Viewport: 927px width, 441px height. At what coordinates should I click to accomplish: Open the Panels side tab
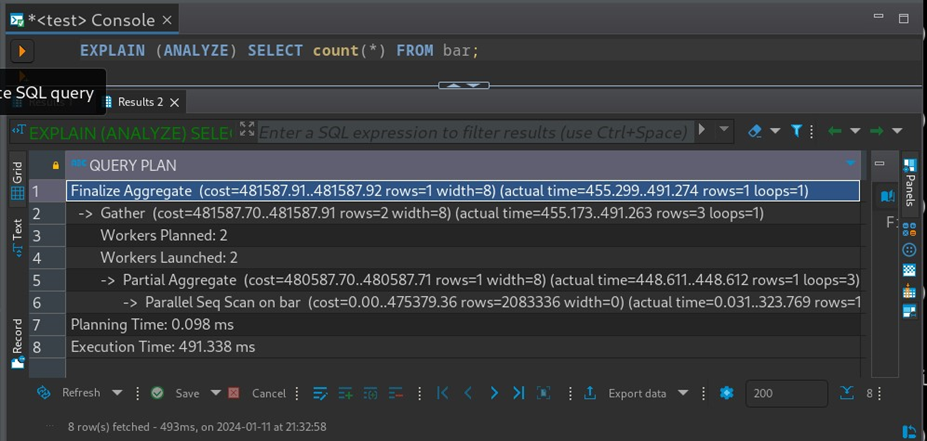[910, 183]
